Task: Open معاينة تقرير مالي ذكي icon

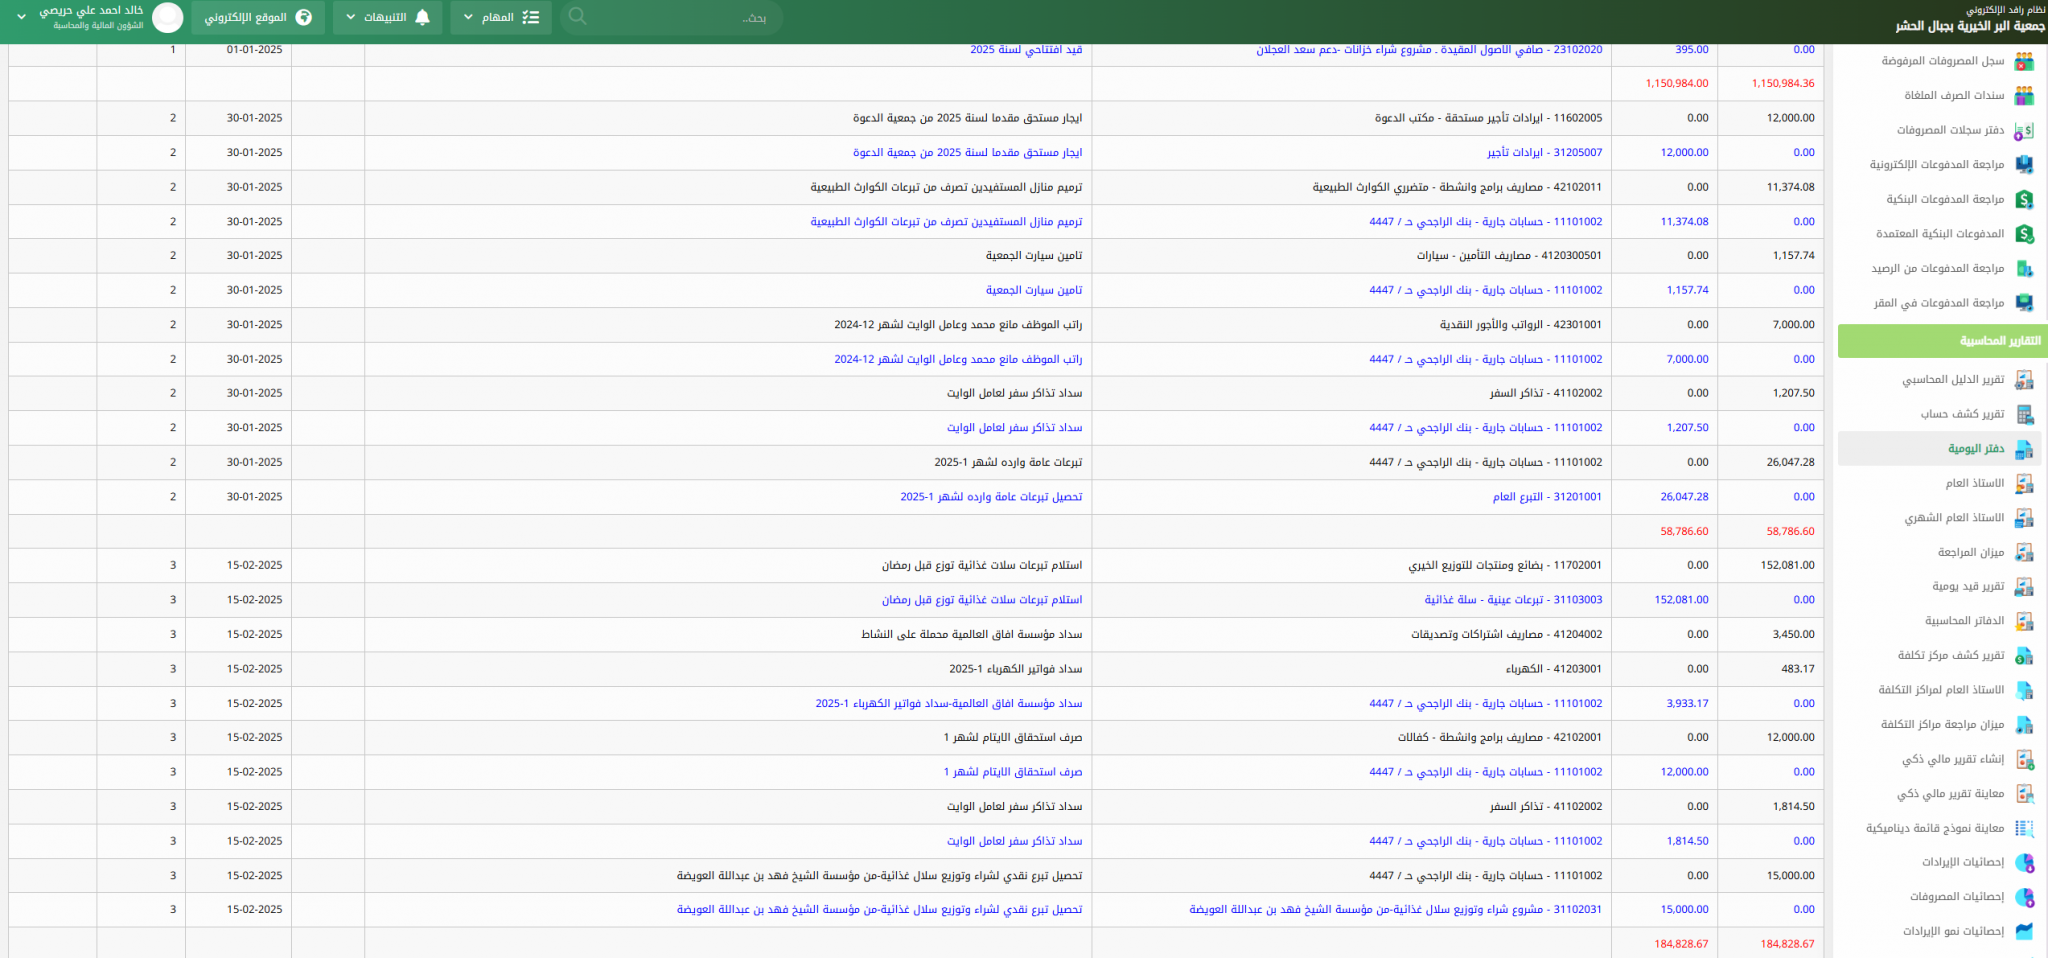Action: [x=2024, y=794]
